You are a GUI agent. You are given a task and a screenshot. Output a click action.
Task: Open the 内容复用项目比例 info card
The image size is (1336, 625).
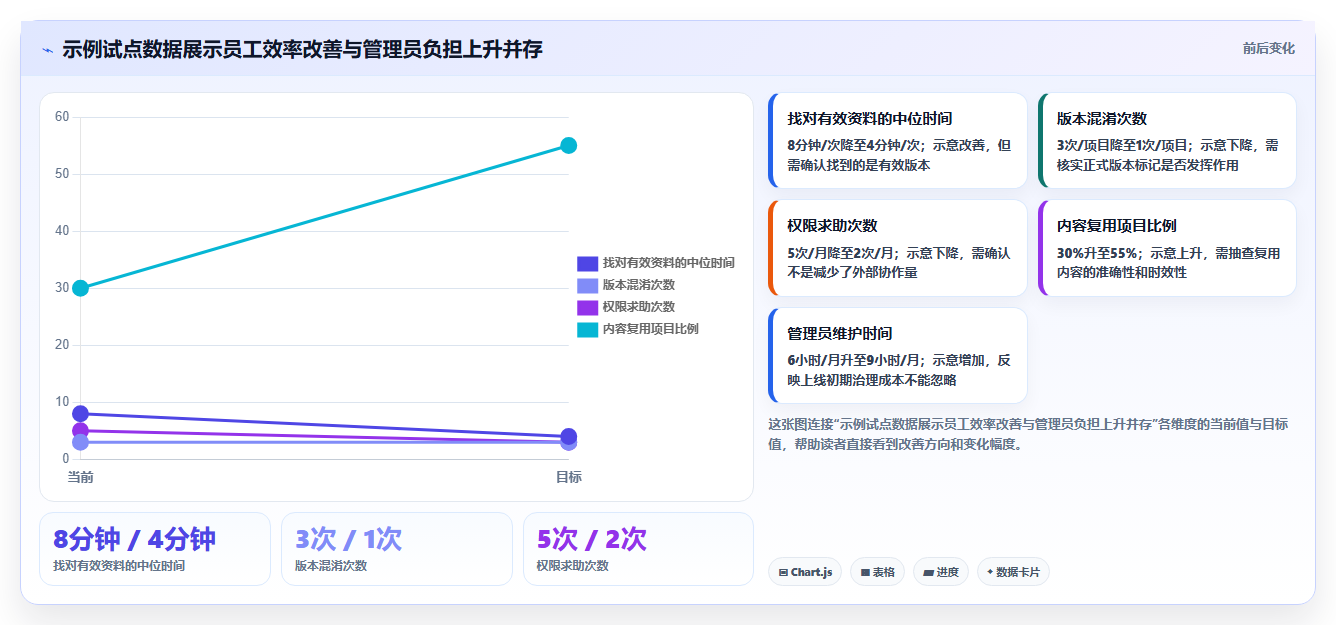tap(1167, 248)
